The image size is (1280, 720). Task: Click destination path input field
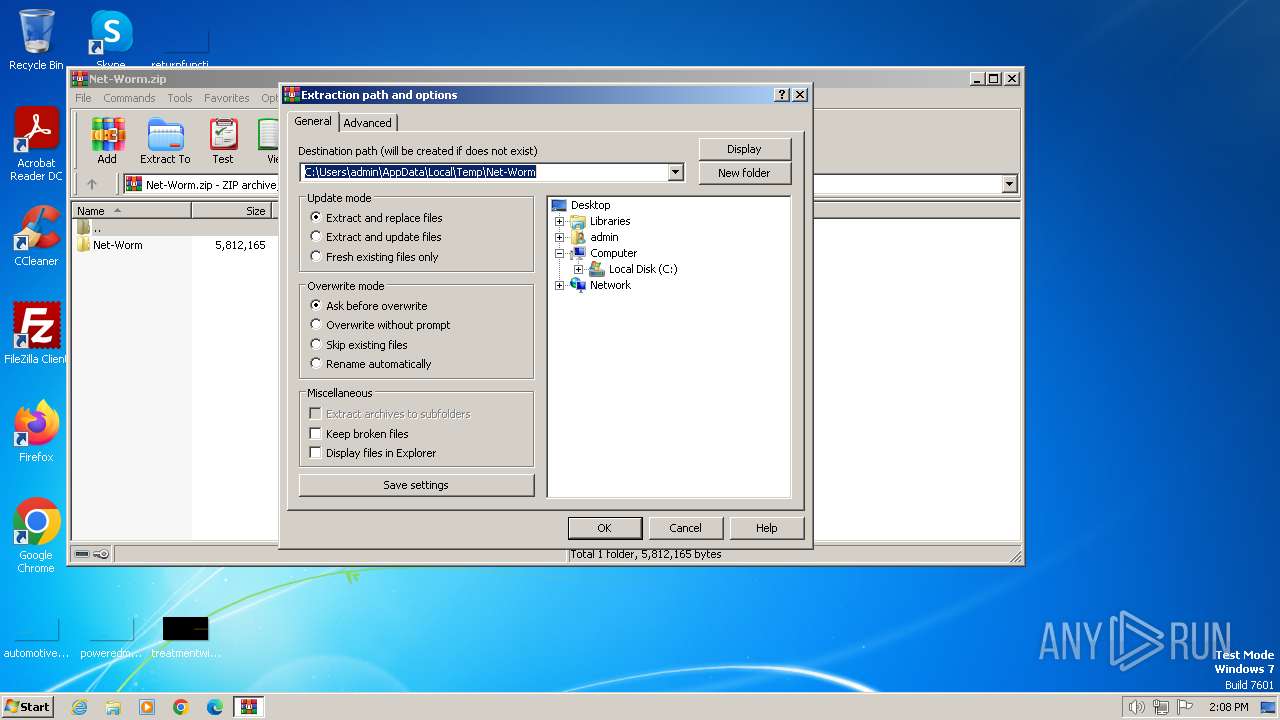(x=484, y=172)
